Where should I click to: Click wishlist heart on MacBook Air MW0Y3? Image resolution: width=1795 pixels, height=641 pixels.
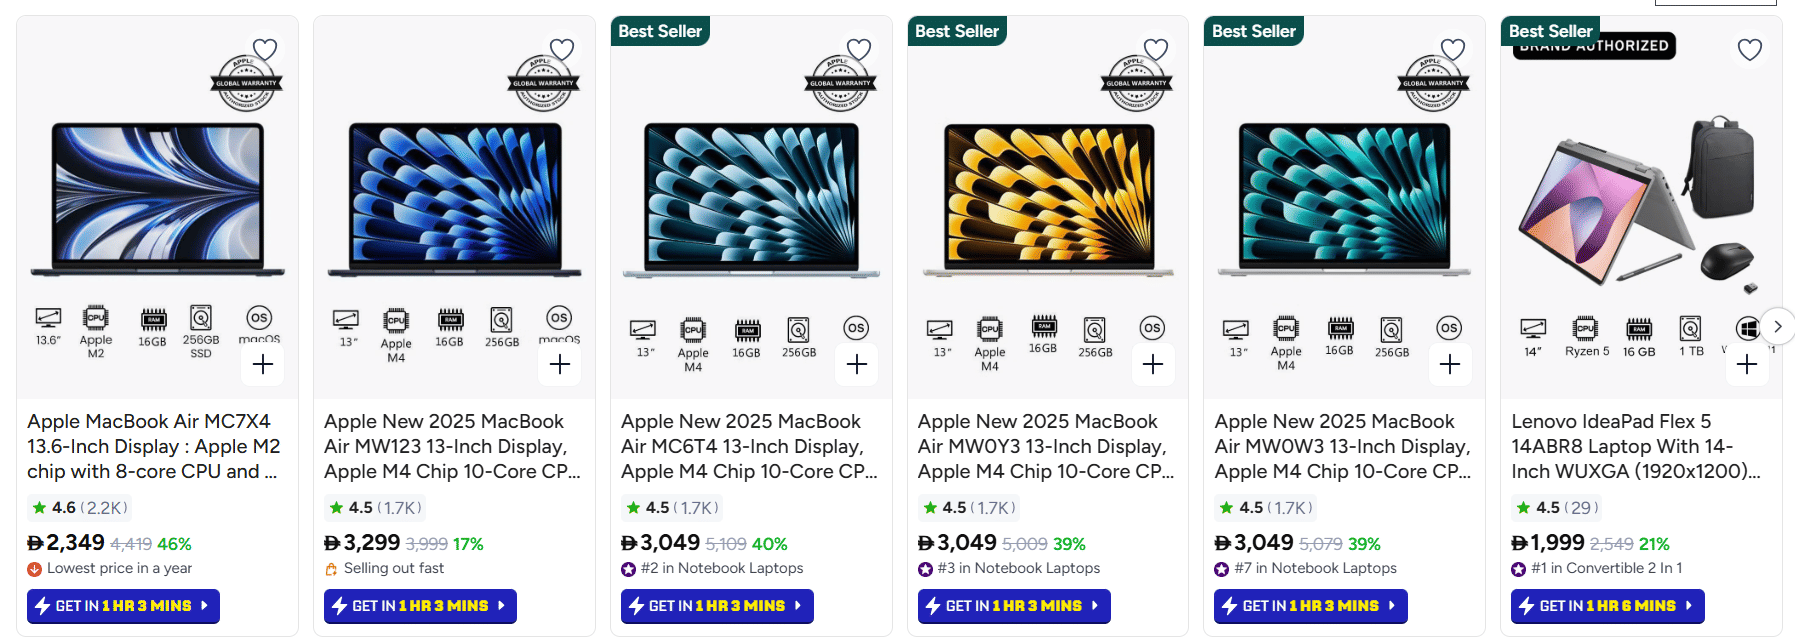tap(1156, 49)
